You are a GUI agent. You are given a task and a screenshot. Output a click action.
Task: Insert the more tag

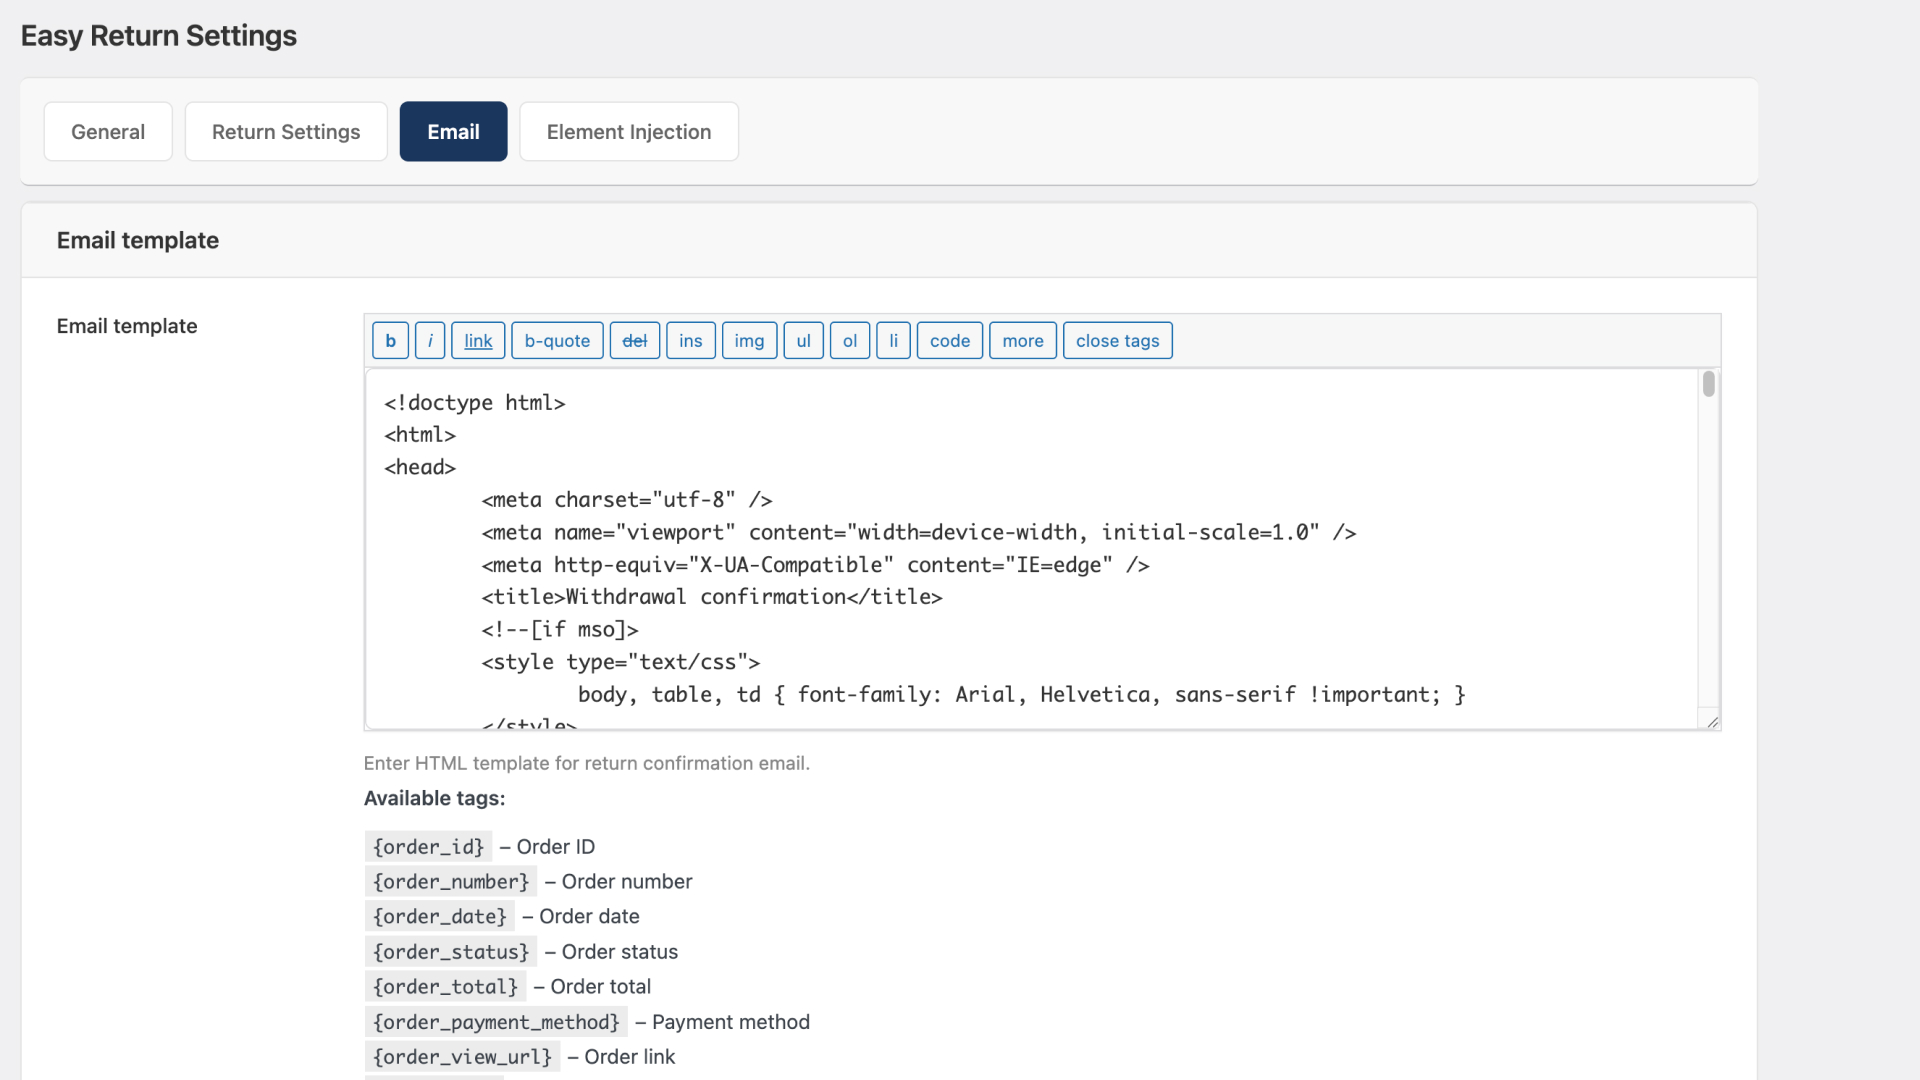1022,340
